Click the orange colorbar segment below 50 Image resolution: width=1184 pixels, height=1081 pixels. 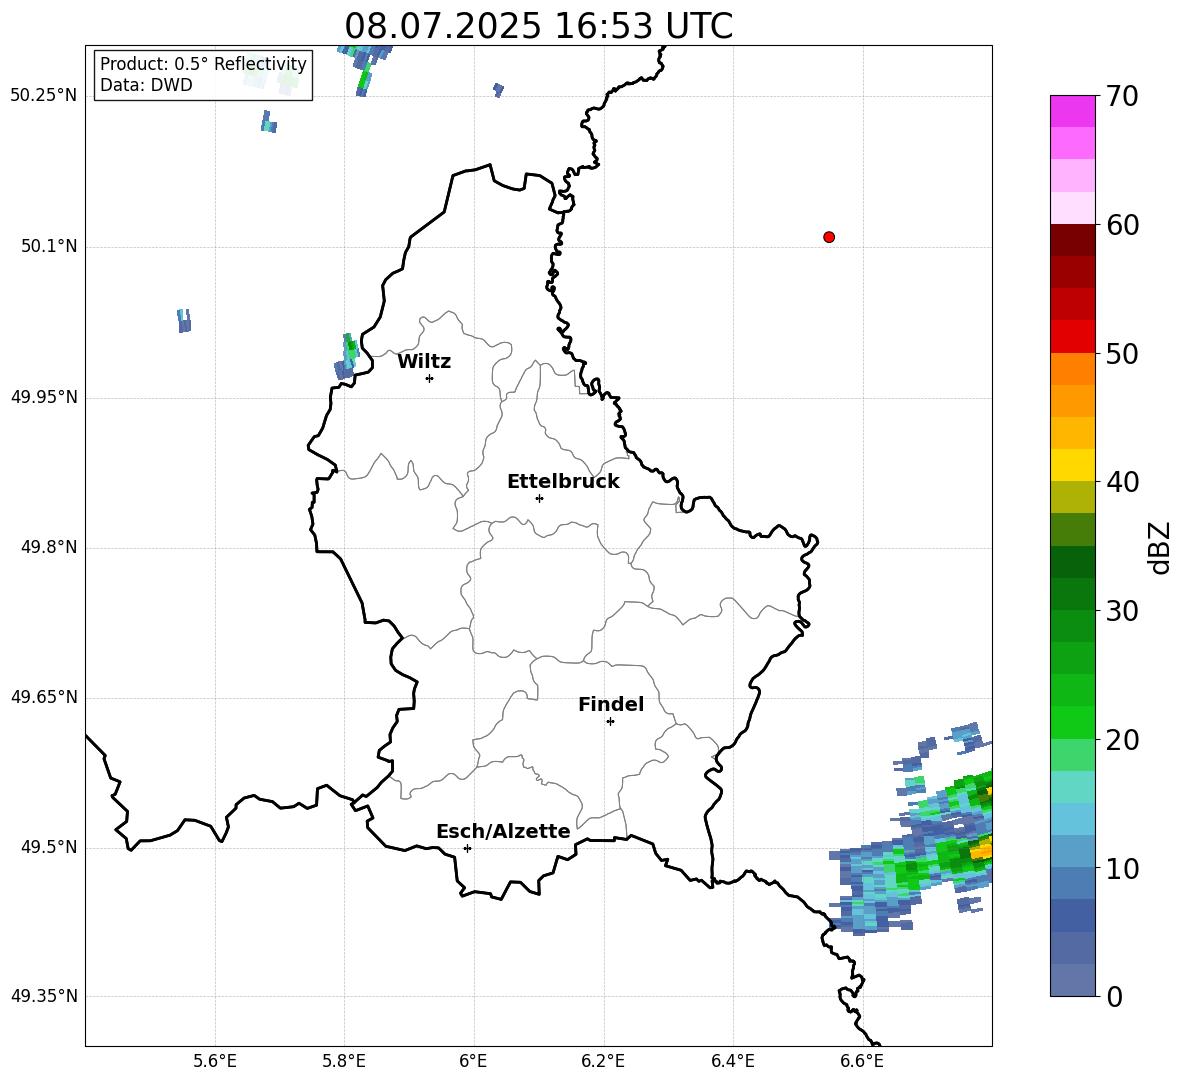1072,369
